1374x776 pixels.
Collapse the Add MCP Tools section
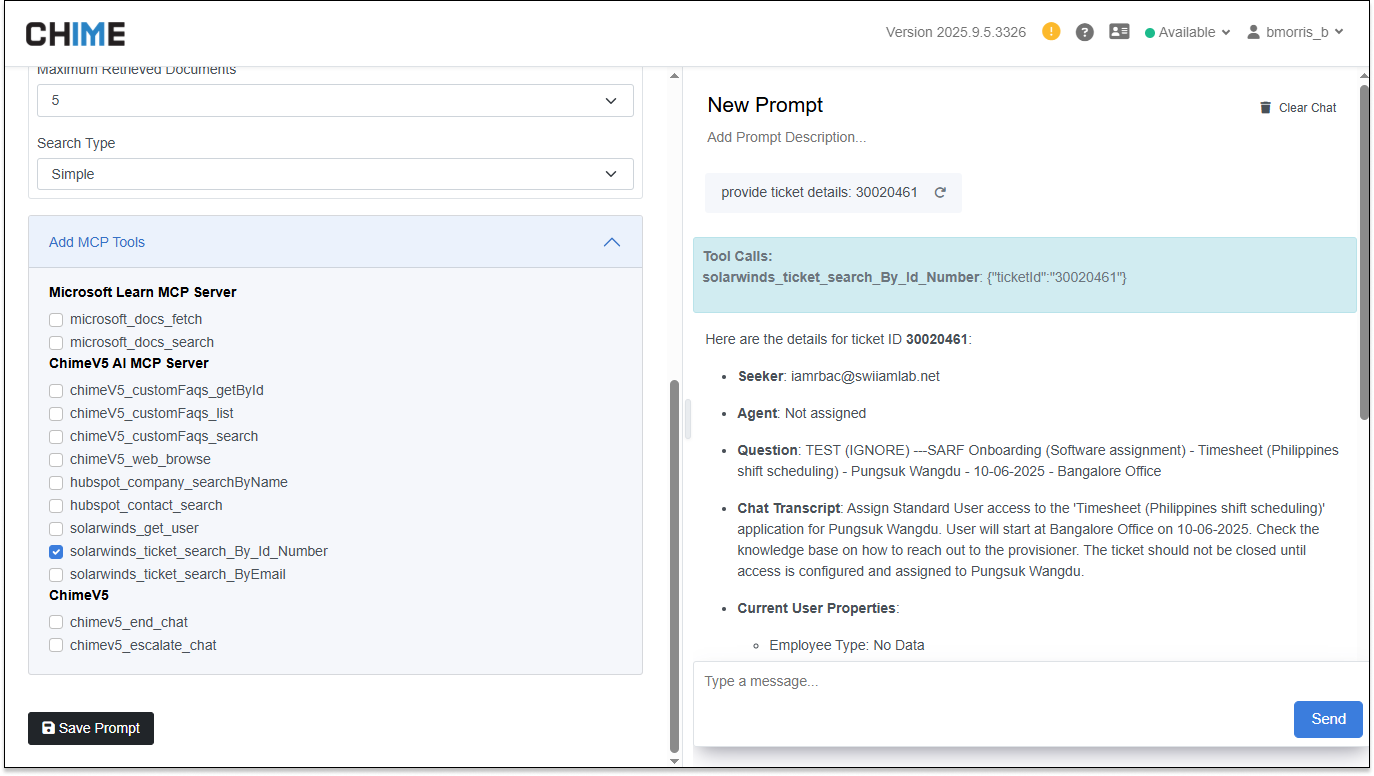tap(335, 242)
